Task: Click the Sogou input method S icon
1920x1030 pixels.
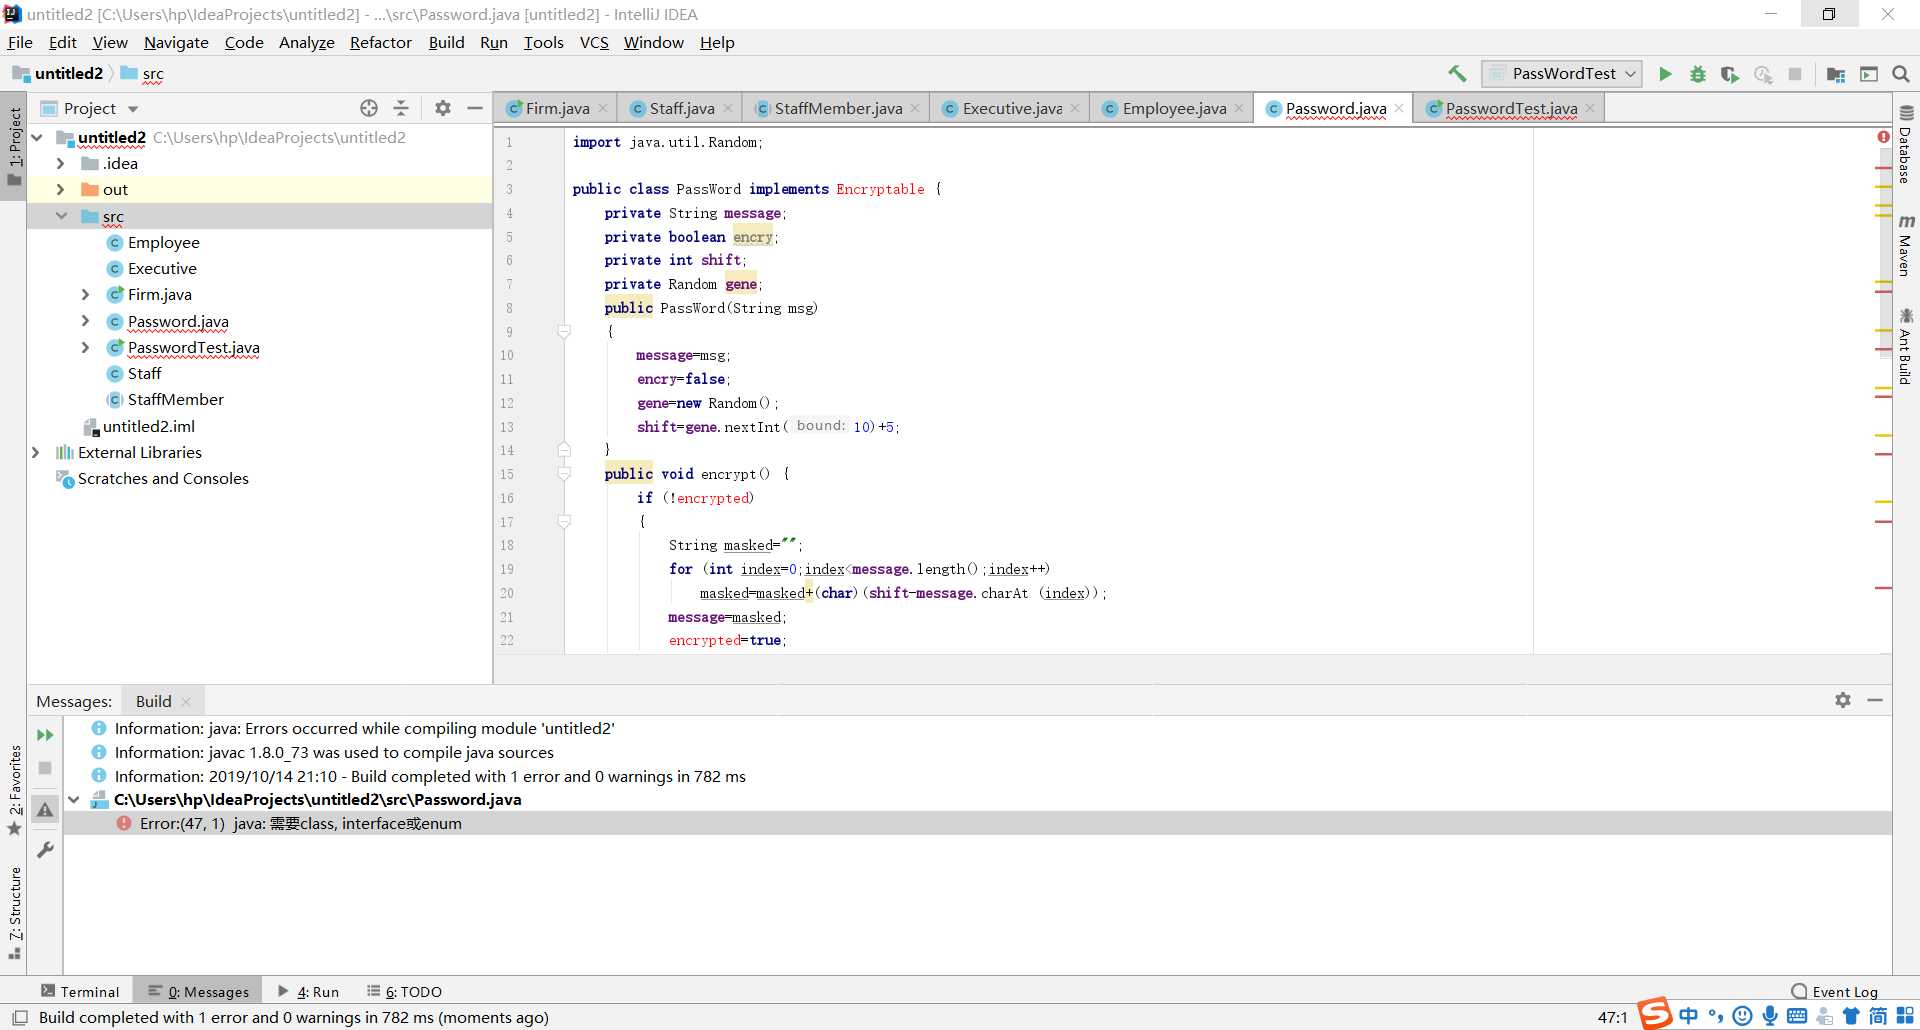Action: point(1654,1013)
